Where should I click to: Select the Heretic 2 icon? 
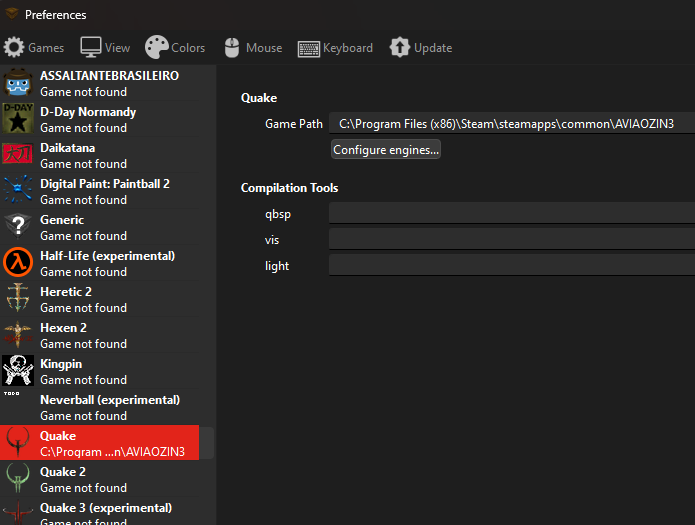[18, 299]
